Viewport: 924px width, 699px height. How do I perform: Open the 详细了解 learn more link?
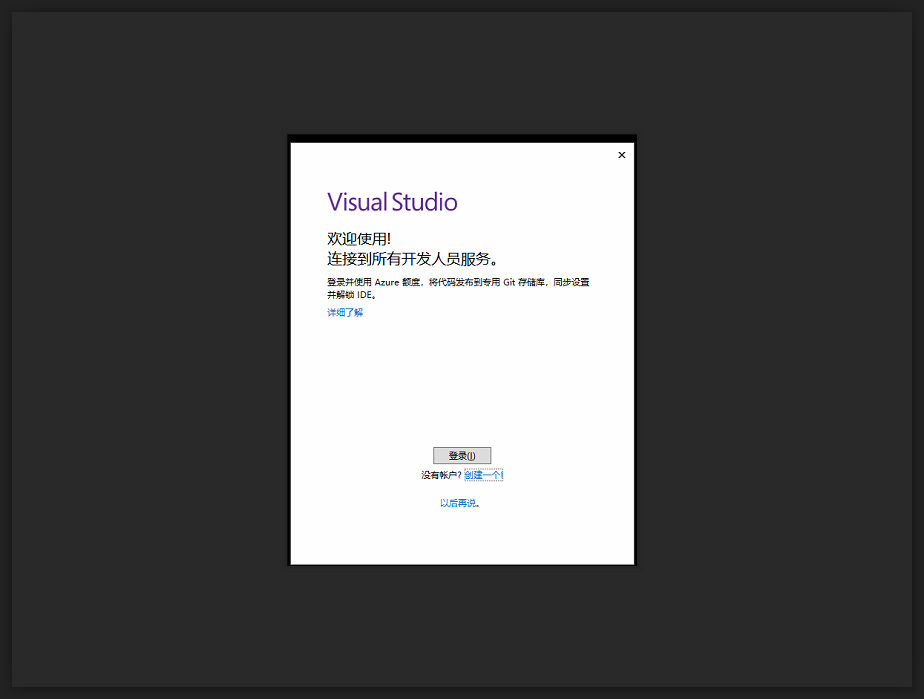[345, 313]
